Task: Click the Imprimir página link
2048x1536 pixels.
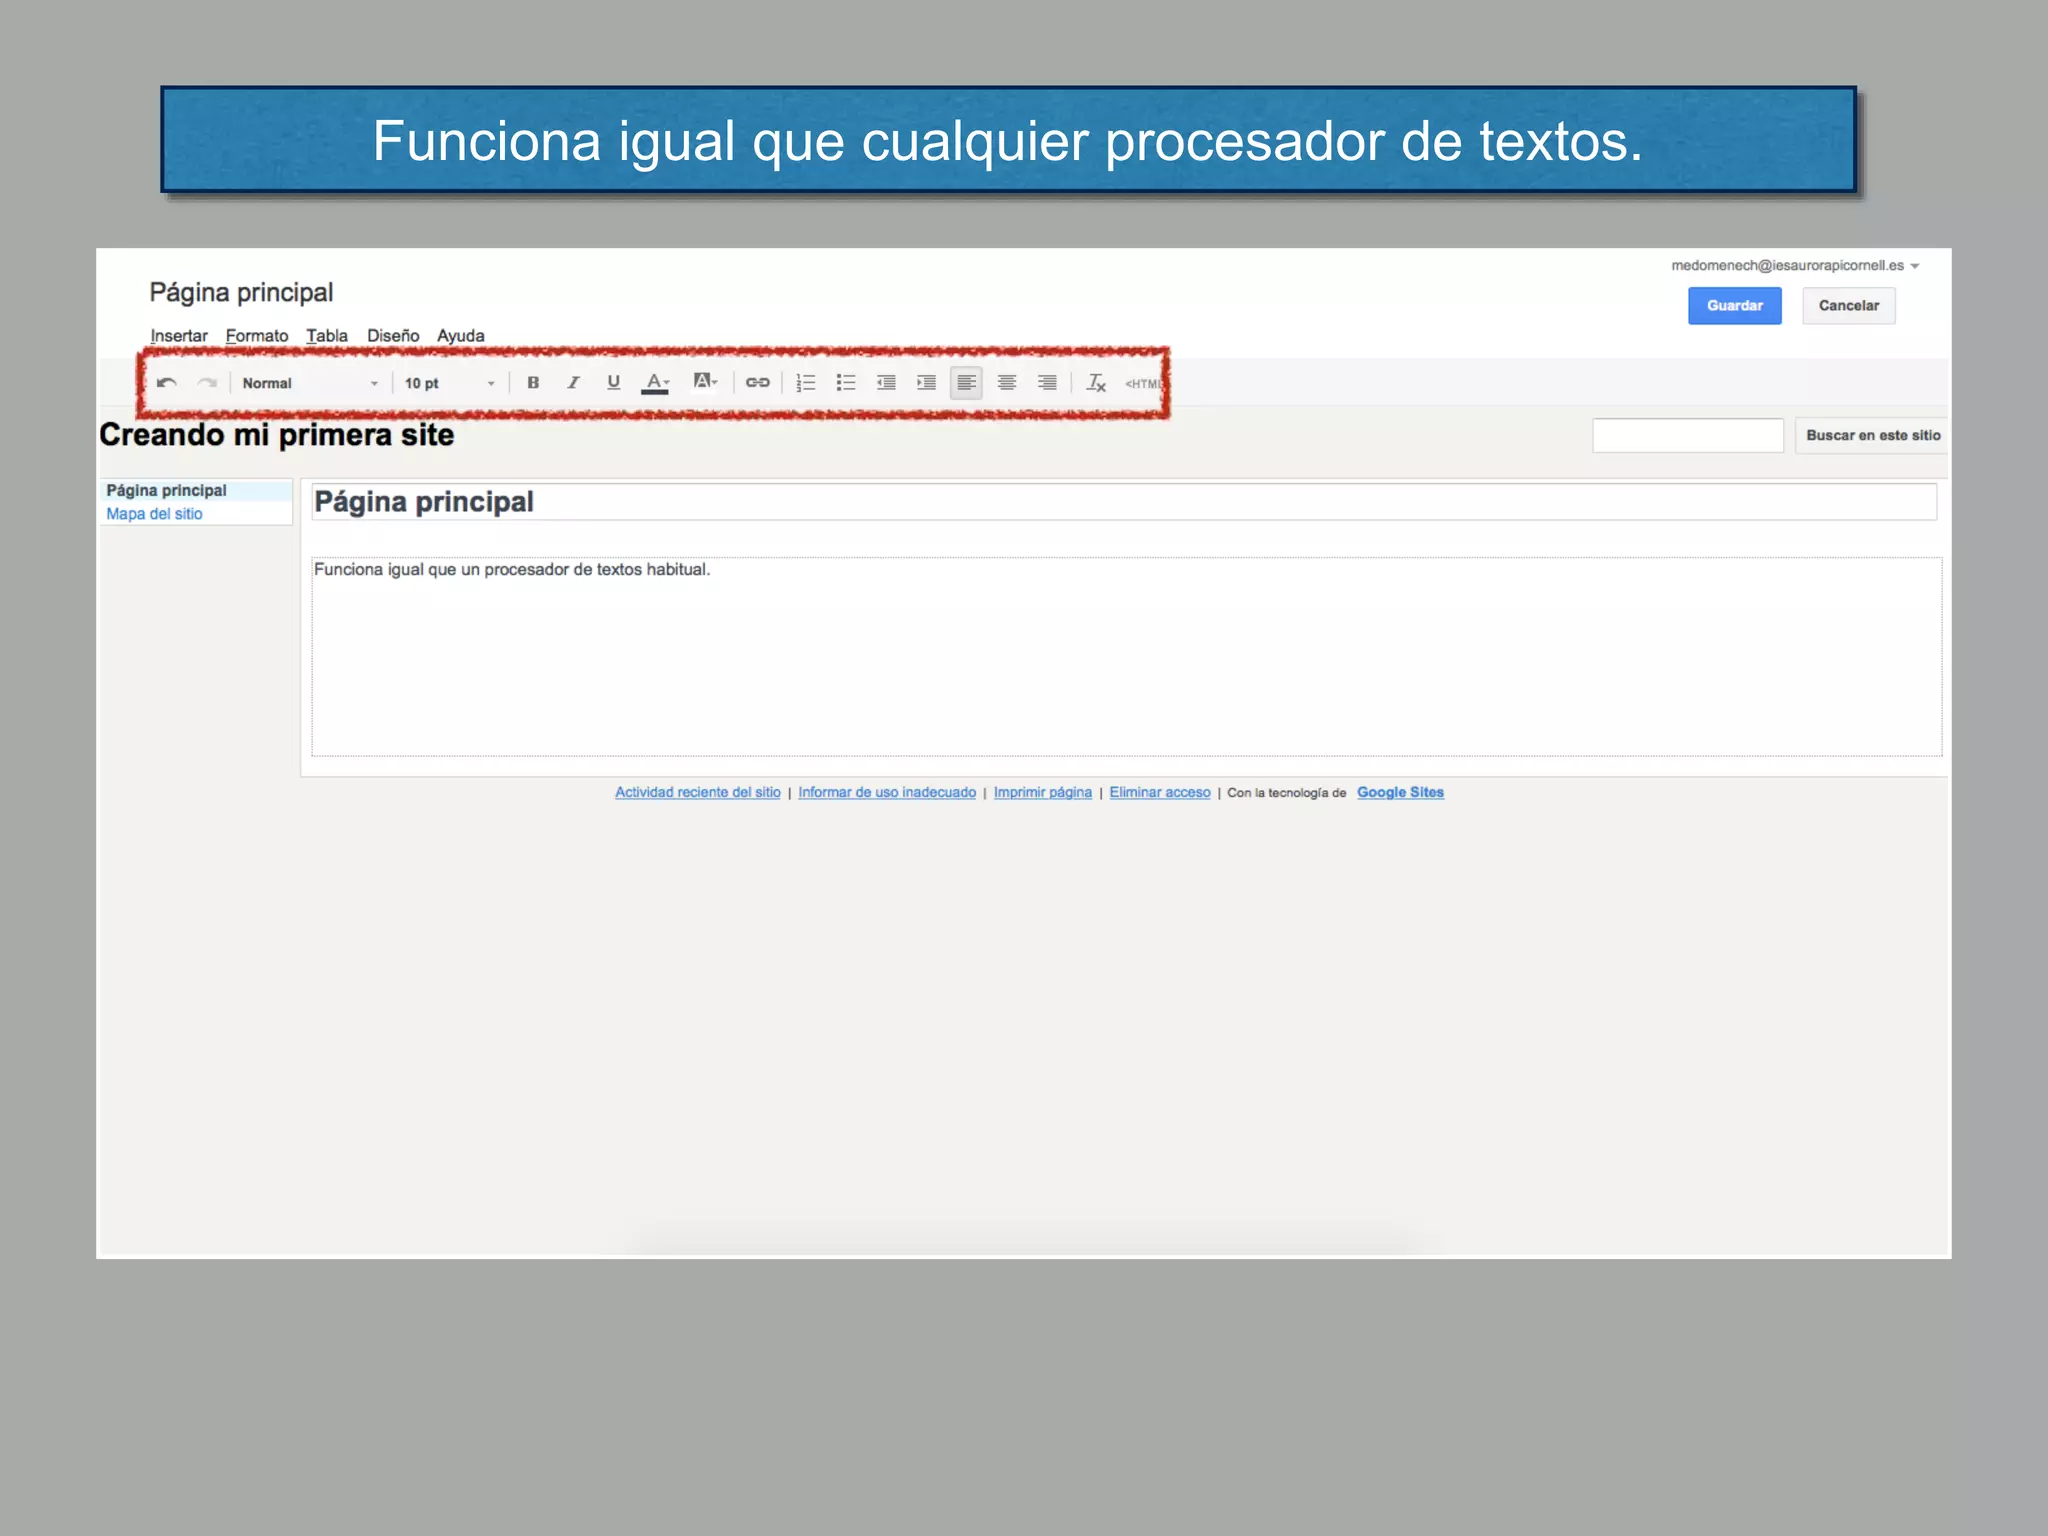Action: (1043, 792)
